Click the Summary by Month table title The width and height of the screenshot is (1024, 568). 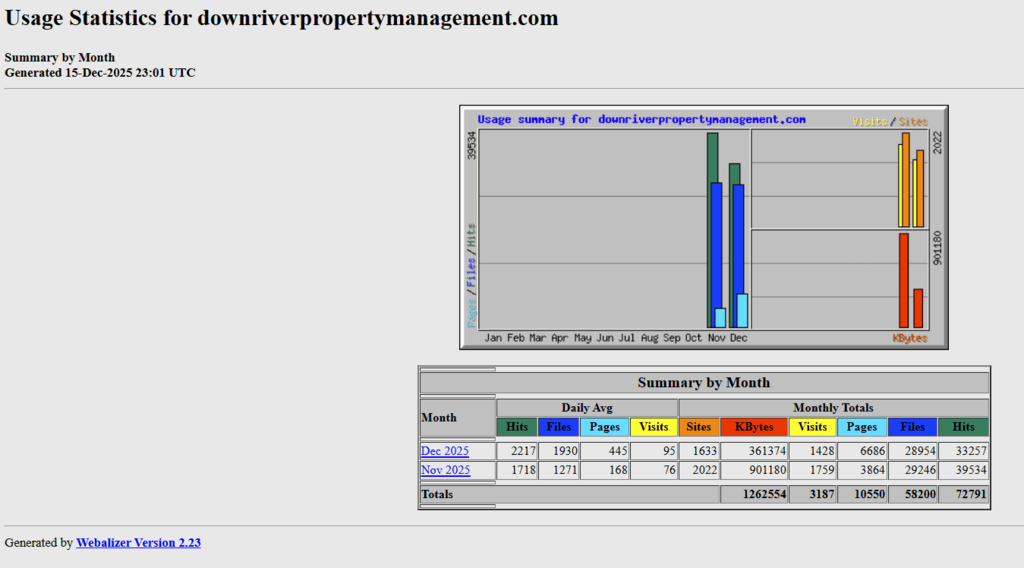coord(704,383)
